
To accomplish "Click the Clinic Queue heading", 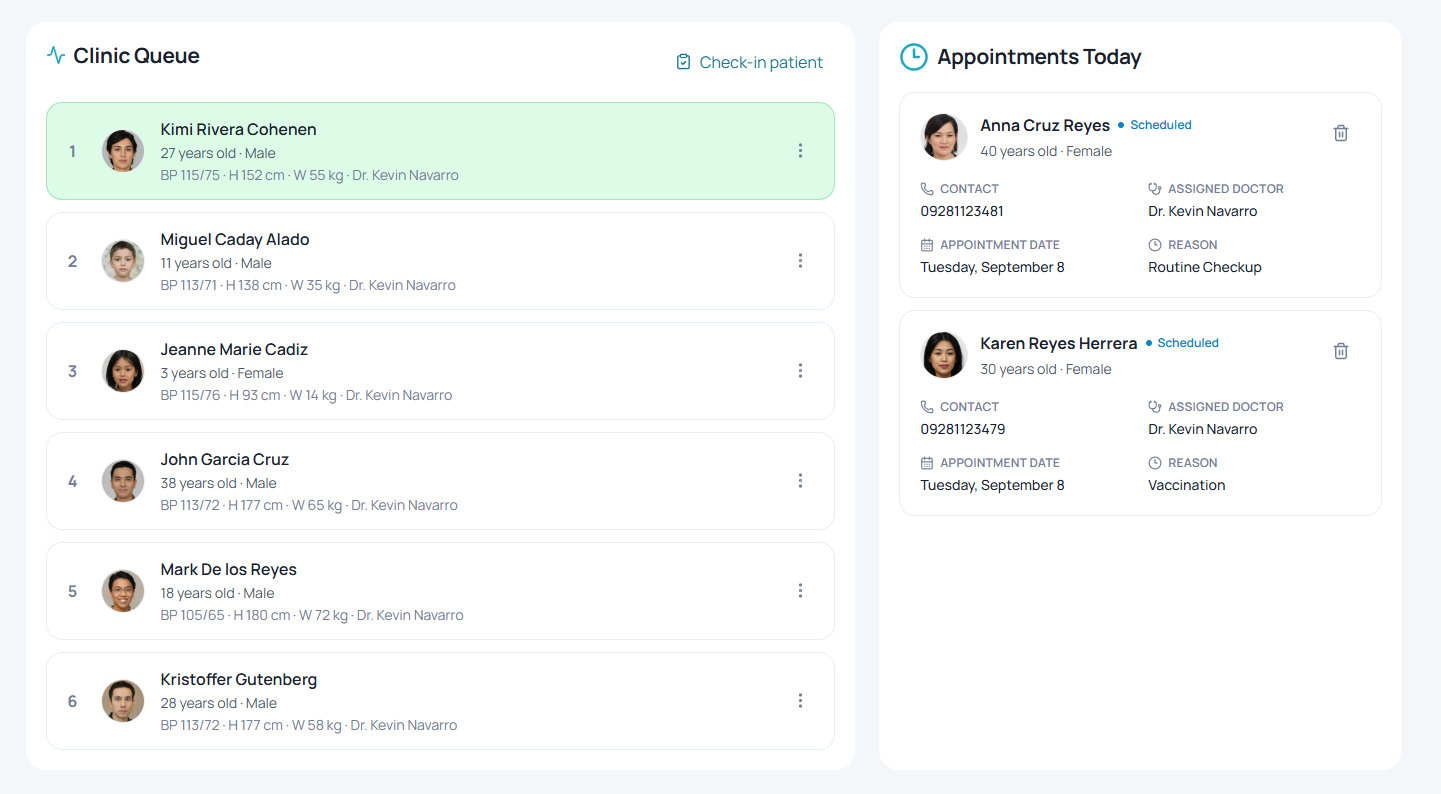I will click(136, 56).
